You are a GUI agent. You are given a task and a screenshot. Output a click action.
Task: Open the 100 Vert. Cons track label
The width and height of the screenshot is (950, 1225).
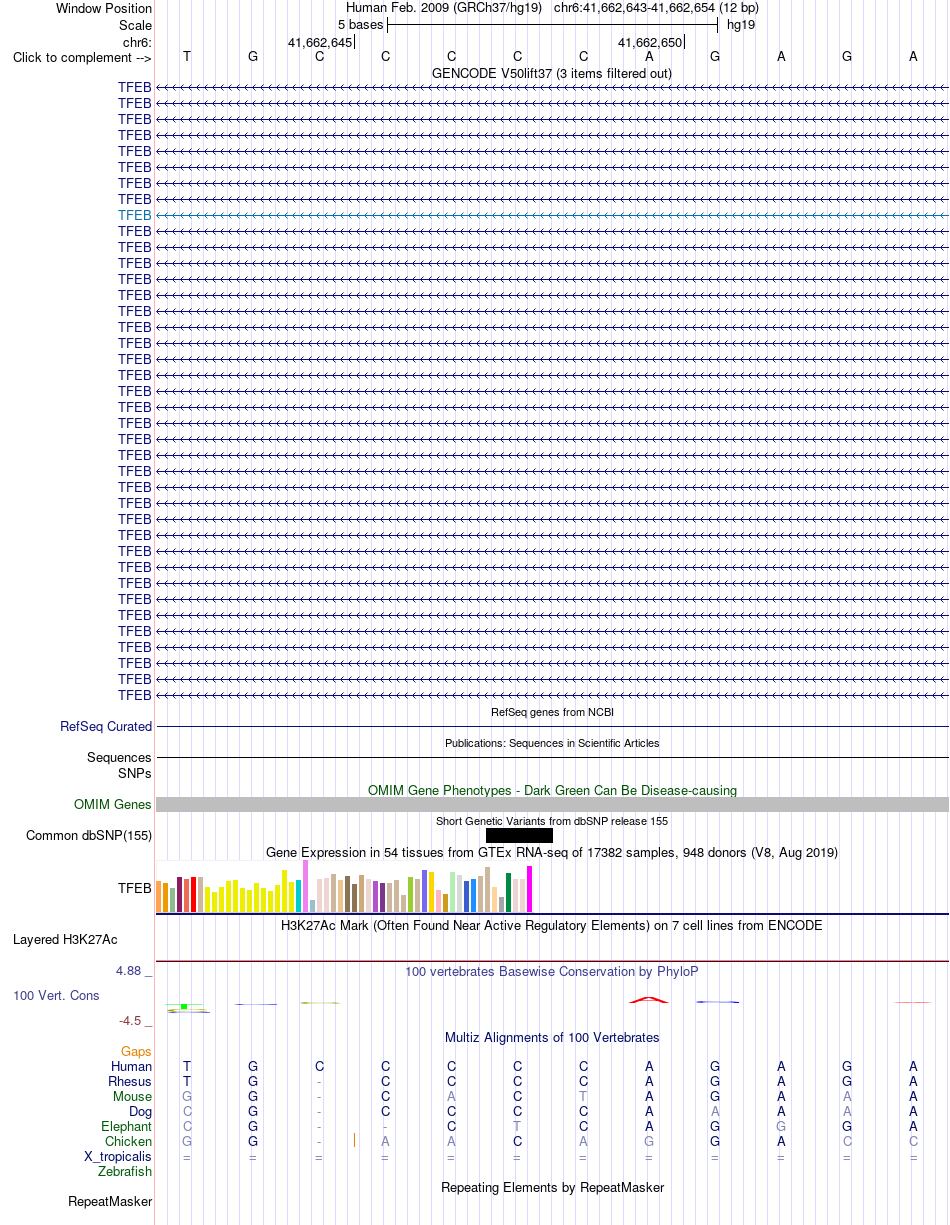coord(56,996)
